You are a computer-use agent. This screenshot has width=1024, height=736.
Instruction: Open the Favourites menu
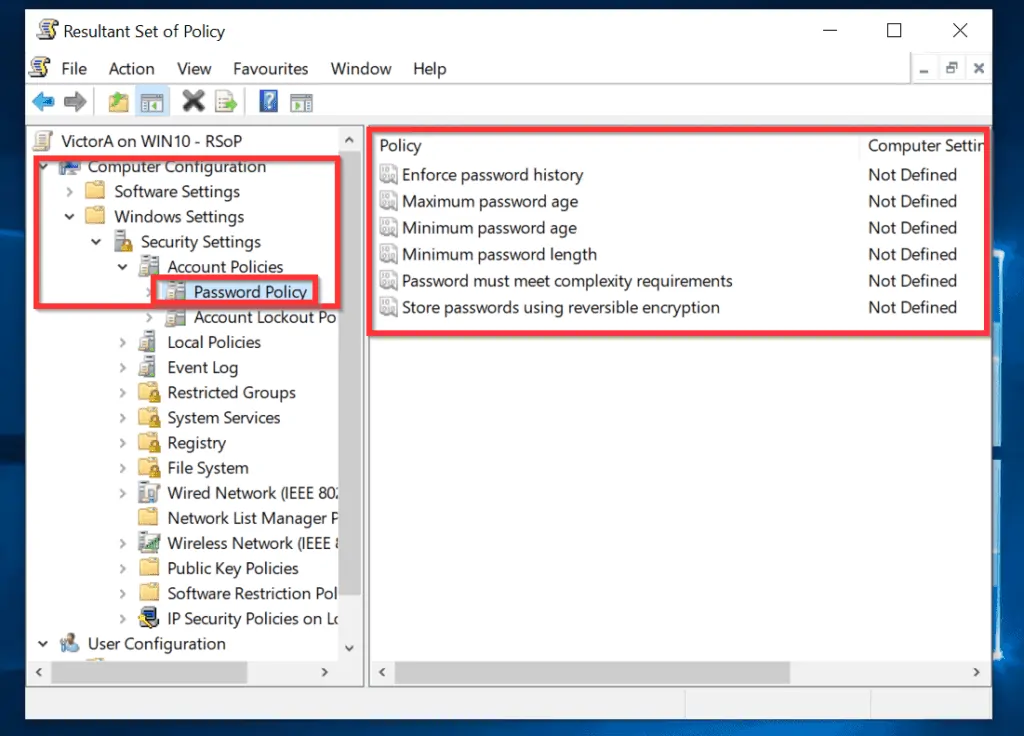(x=270, y=69)
